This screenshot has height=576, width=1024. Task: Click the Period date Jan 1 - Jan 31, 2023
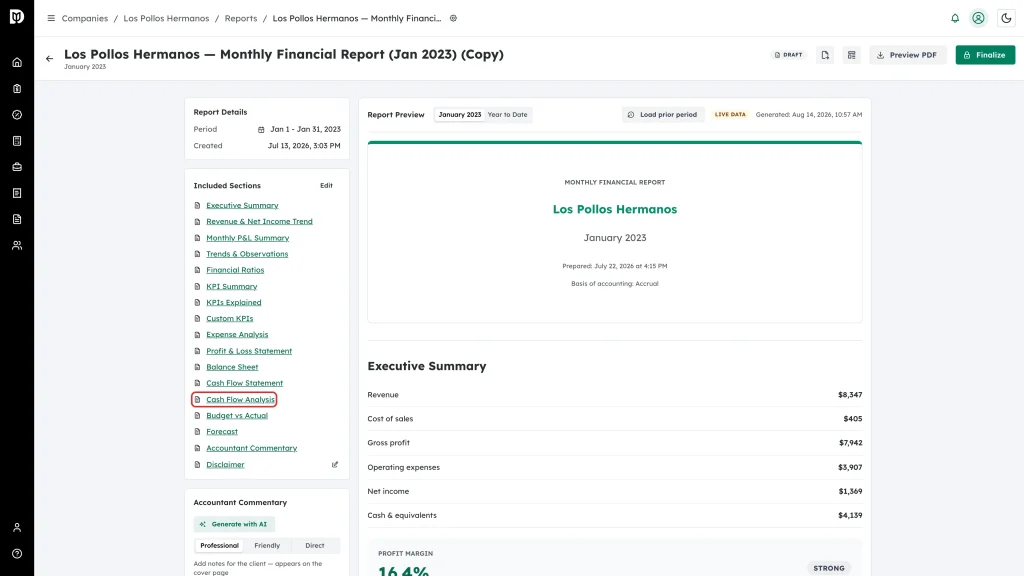pyautogui.click(x=306, y=129)
